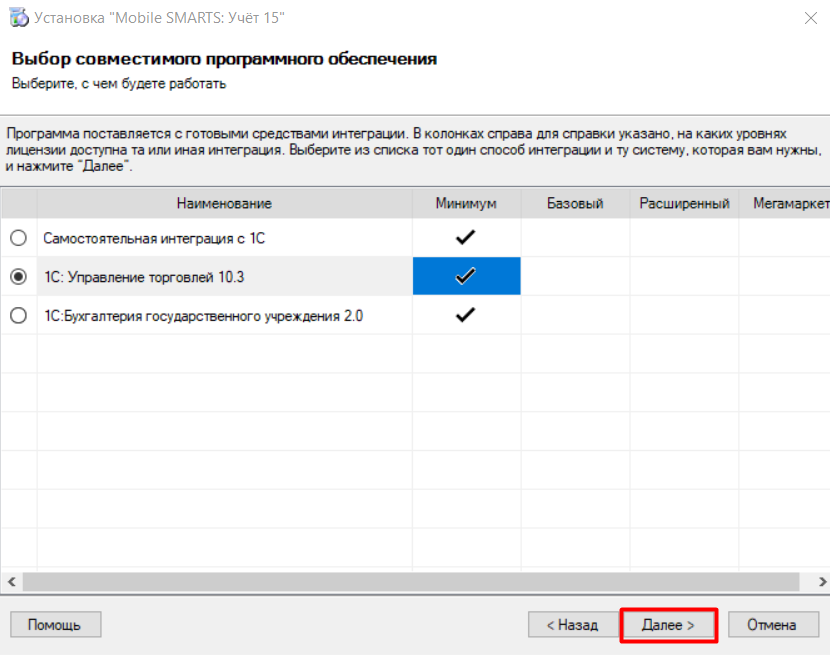Viewport: 830px width, 655px height.
Task: Go back with the '< Назад' button
Action: (573, 625)
